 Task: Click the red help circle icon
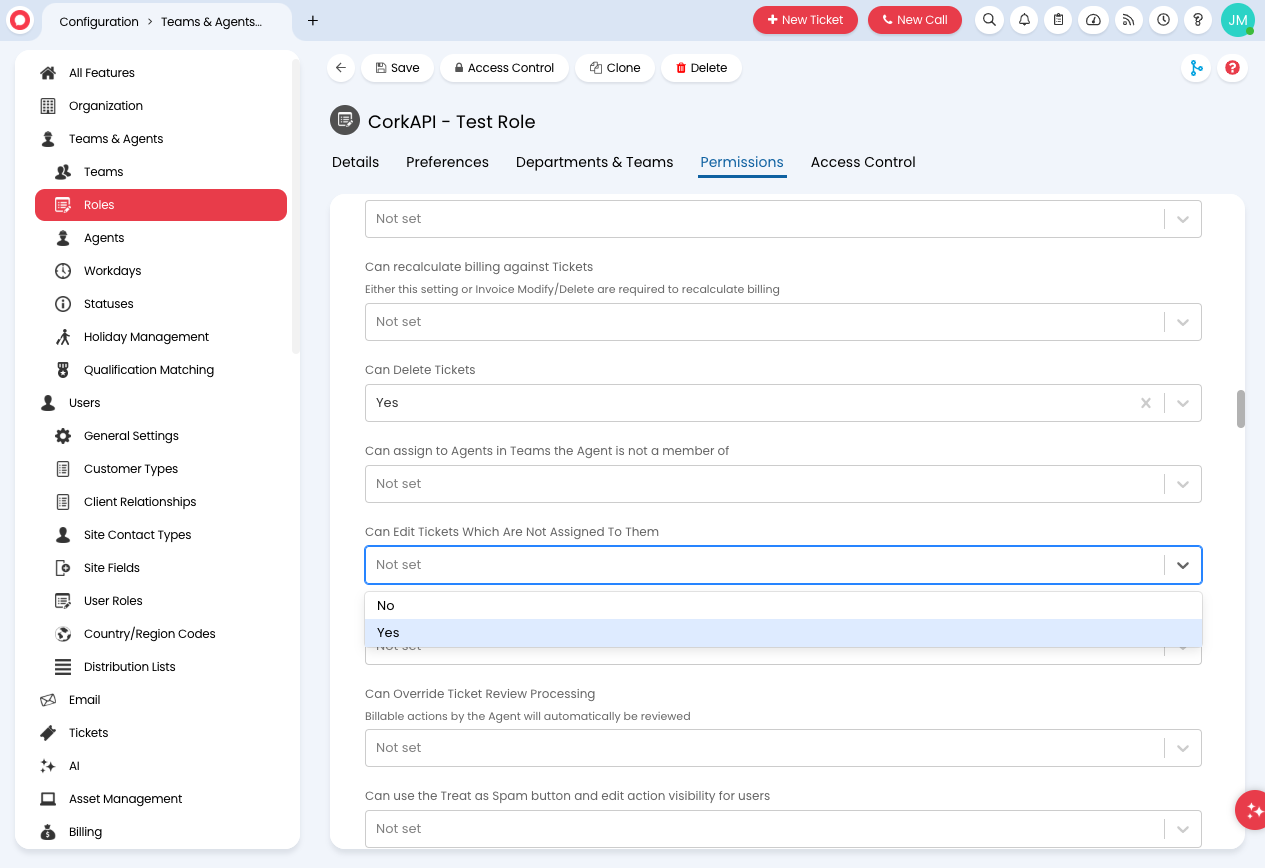(1233, 68)
